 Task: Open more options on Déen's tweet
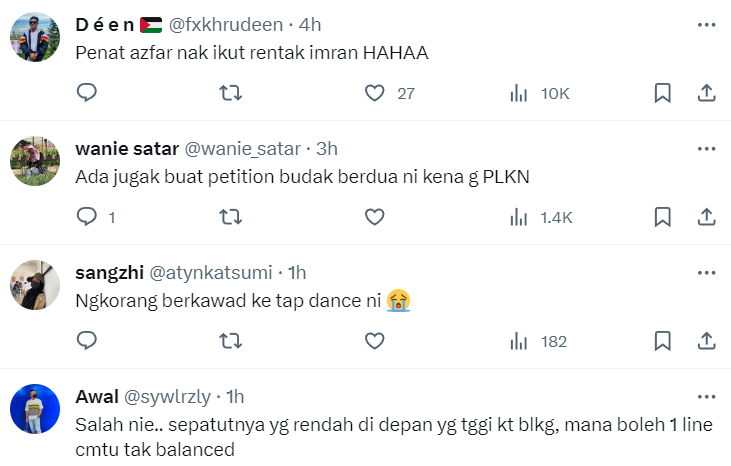(706, 25)
